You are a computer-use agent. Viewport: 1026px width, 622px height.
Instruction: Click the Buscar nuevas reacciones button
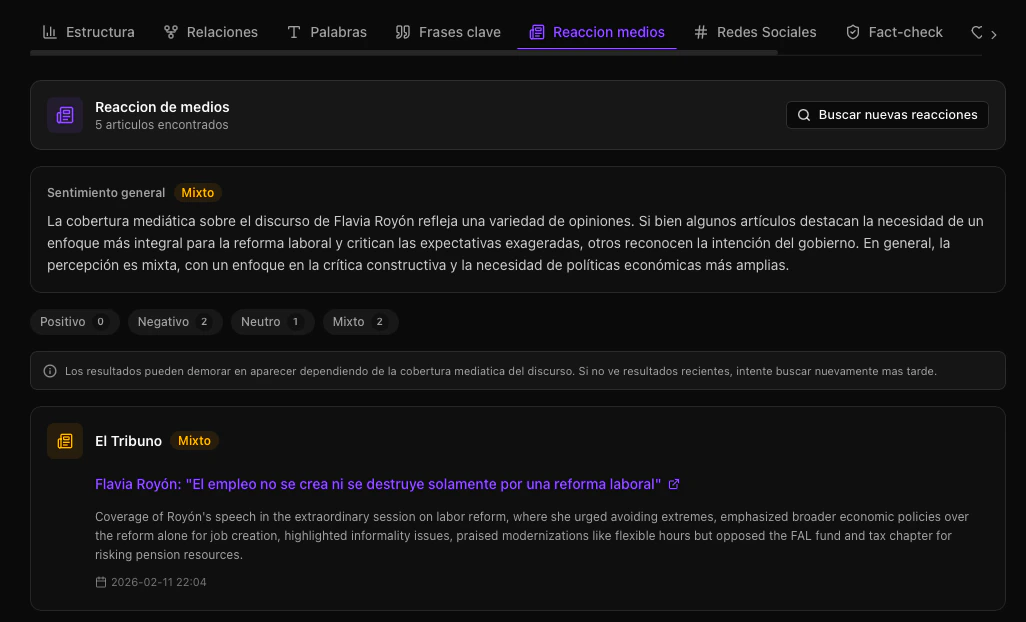tap(887, 114)
